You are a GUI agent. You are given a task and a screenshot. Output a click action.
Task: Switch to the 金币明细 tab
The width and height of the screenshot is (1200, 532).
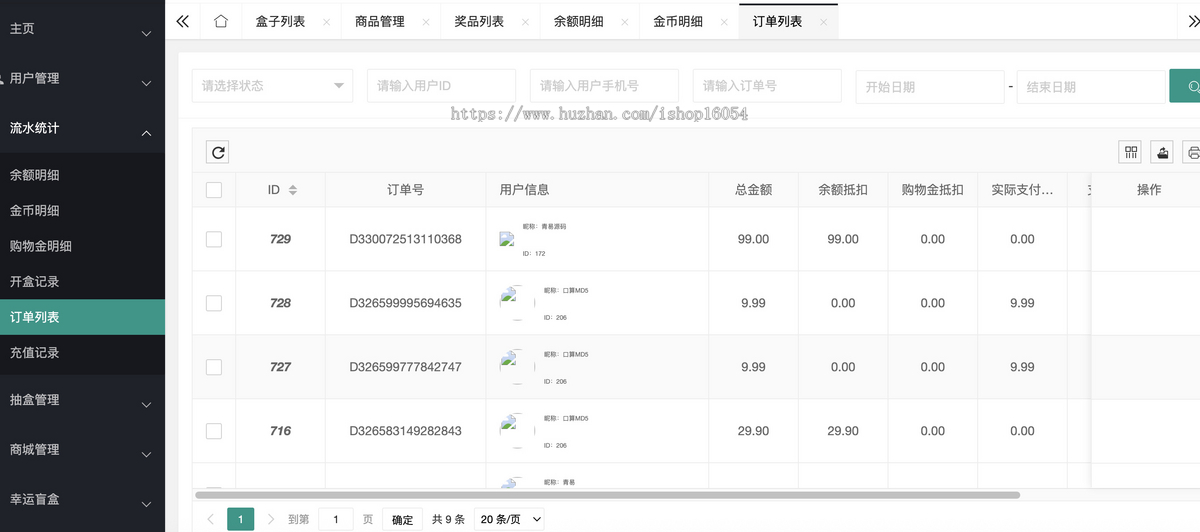click(679, 21)
